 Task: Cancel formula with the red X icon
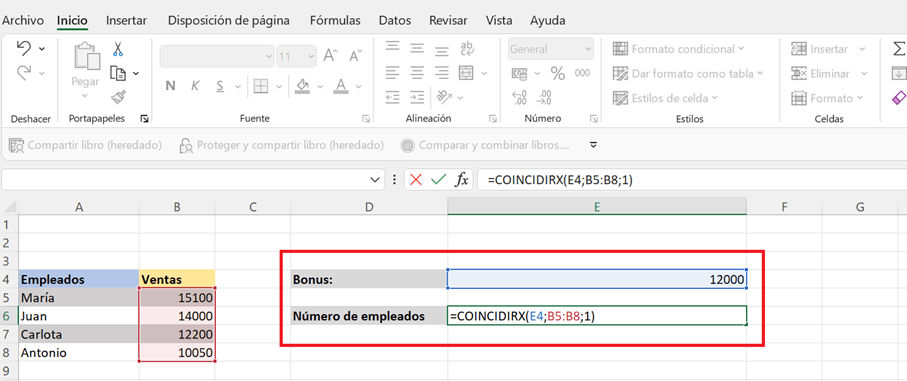click(415, 180)
